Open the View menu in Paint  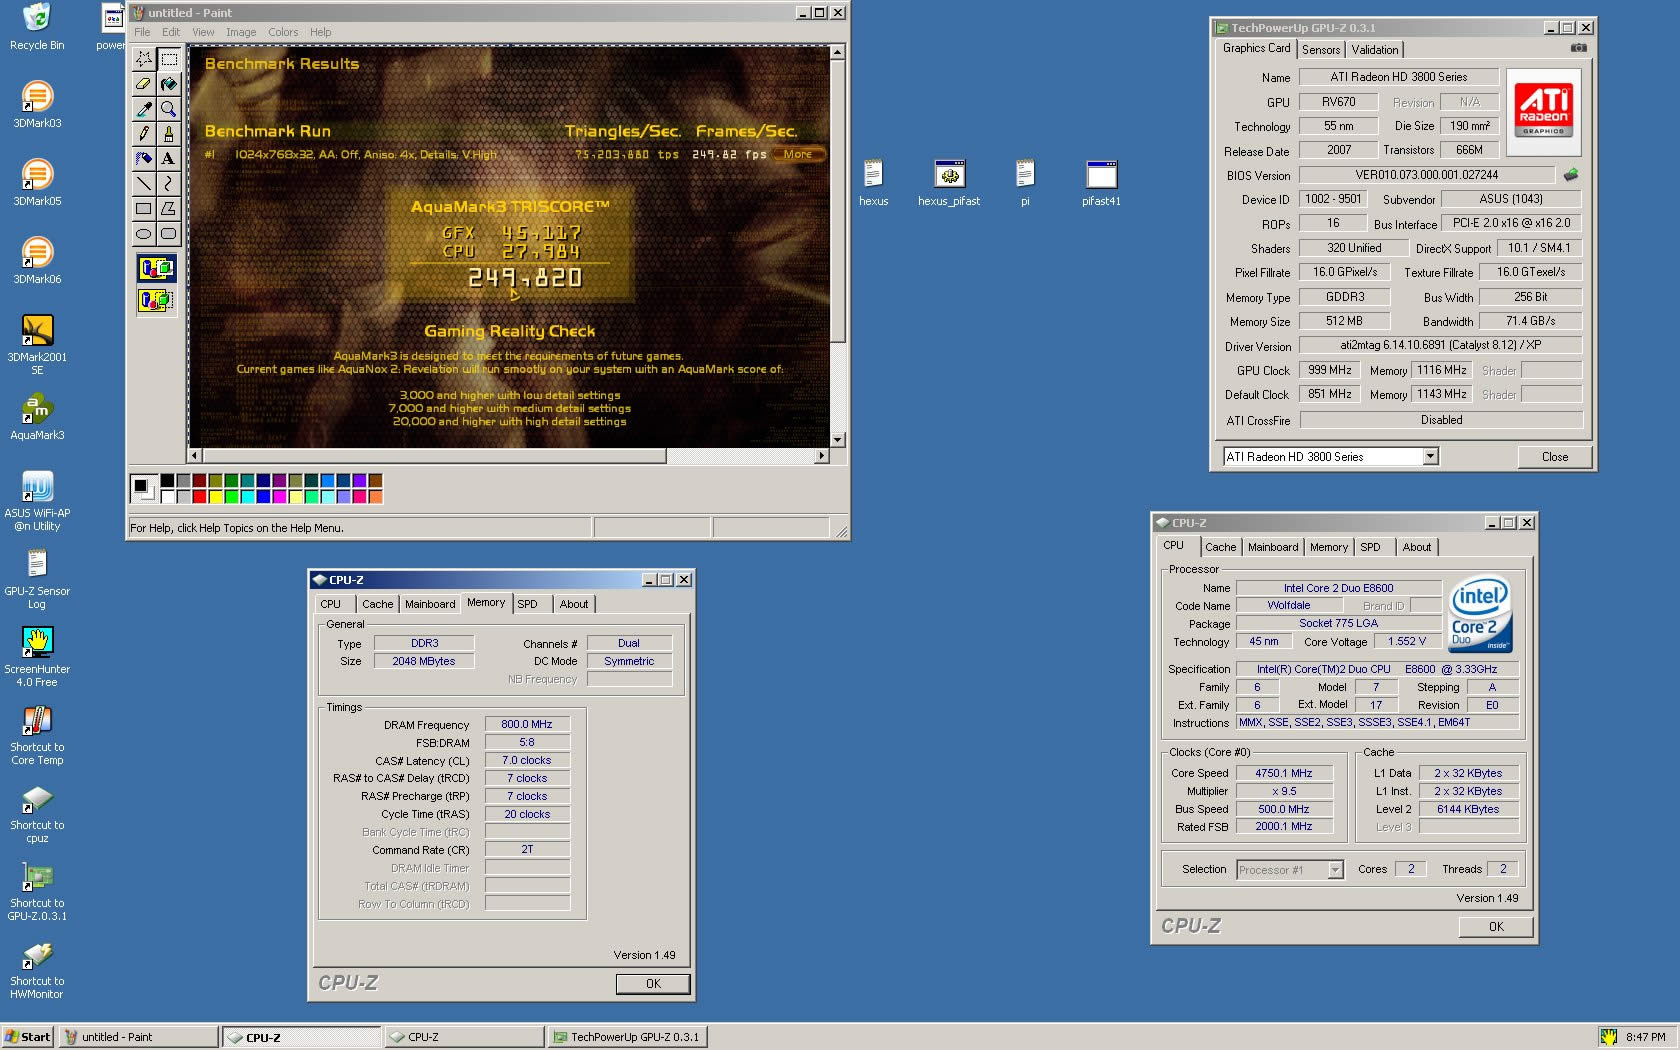(x=203, y=32)
